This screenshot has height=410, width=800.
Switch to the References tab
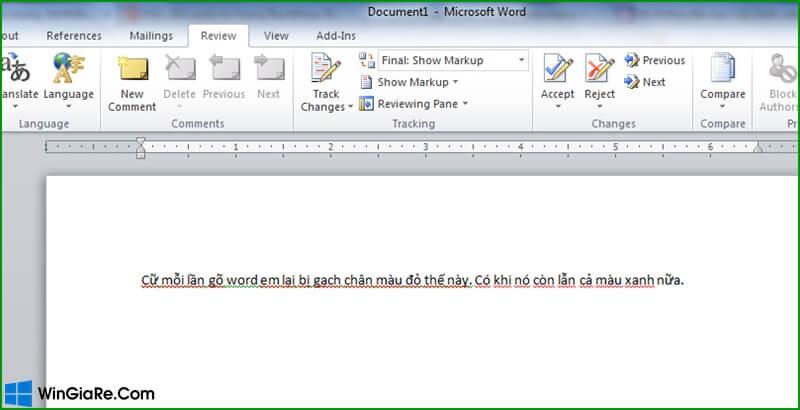pos(74,36)
